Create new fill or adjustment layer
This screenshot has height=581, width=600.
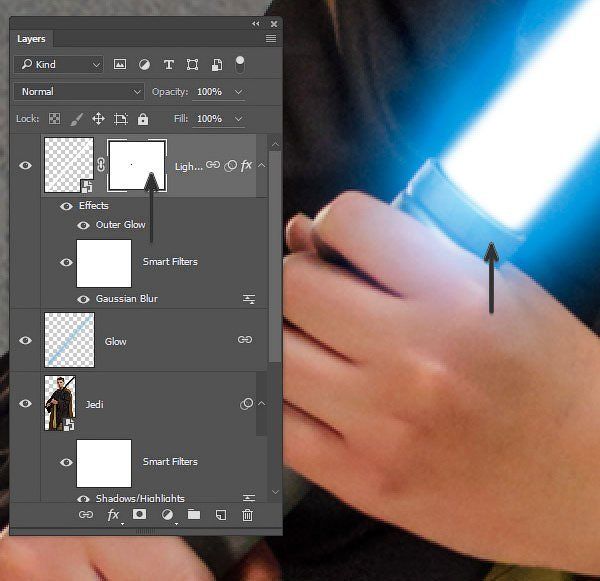167,515
